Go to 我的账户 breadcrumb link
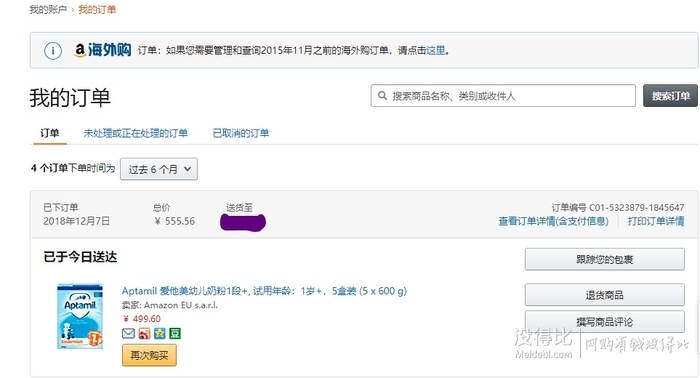 48,9
